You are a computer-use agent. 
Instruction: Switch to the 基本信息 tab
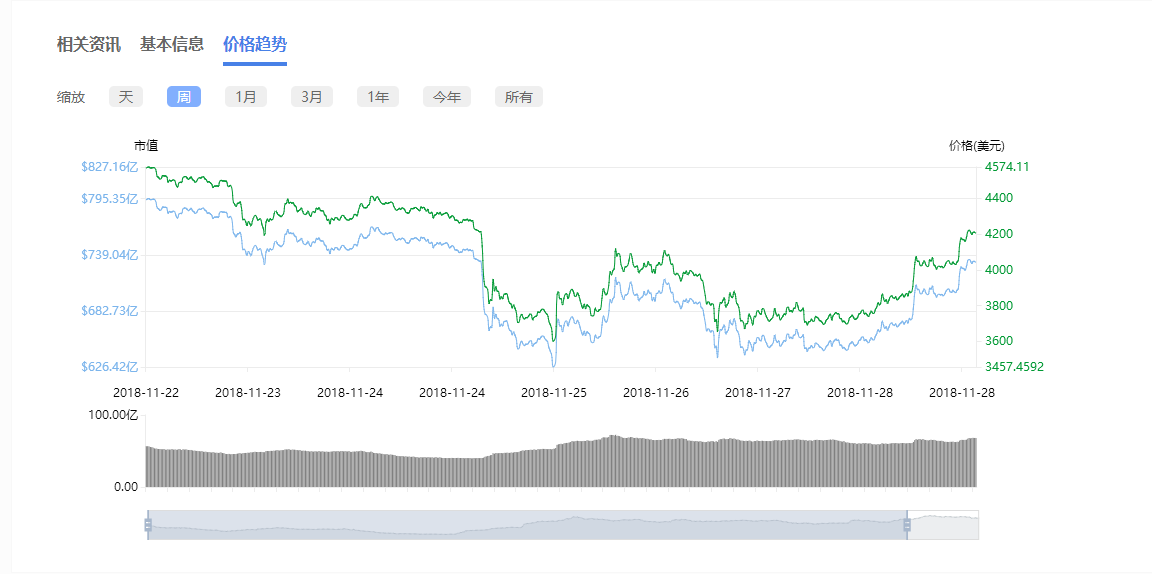(171, 44)
